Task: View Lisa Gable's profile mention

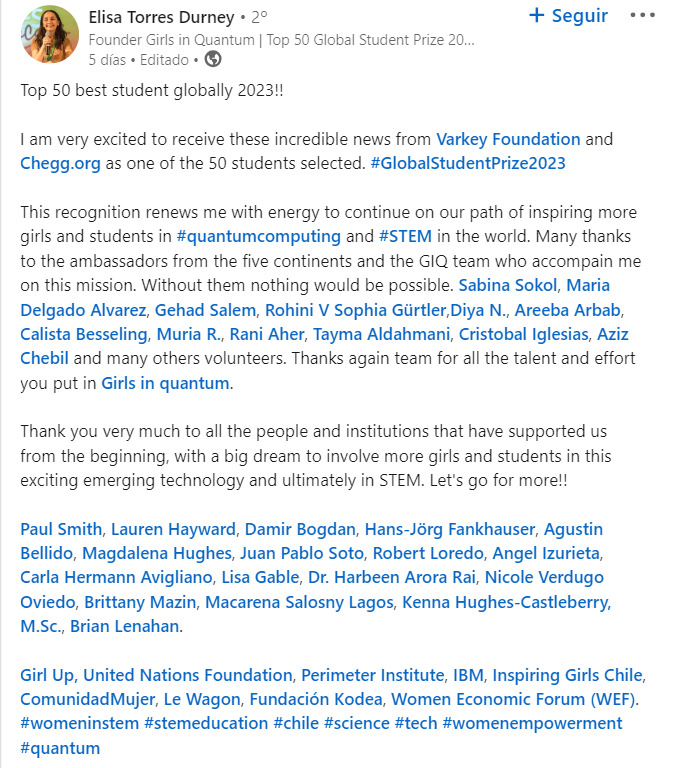Action: 260,577
